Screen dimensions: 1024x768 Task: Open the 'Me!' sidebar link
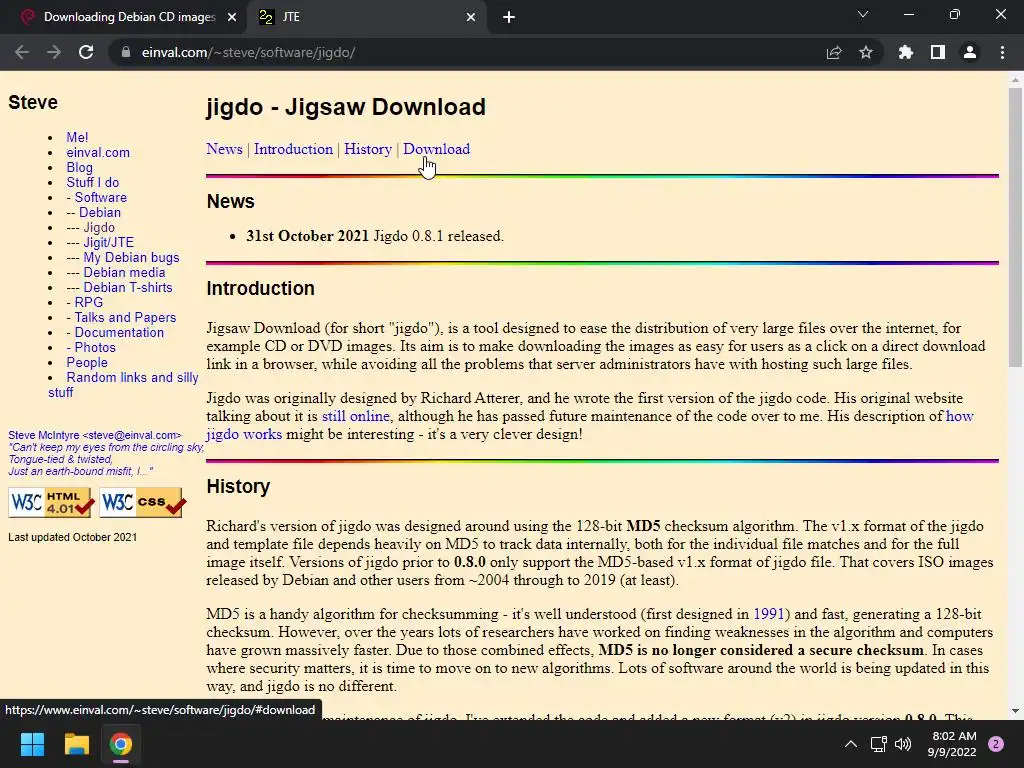pyautogui.click(x=77, y=137)
